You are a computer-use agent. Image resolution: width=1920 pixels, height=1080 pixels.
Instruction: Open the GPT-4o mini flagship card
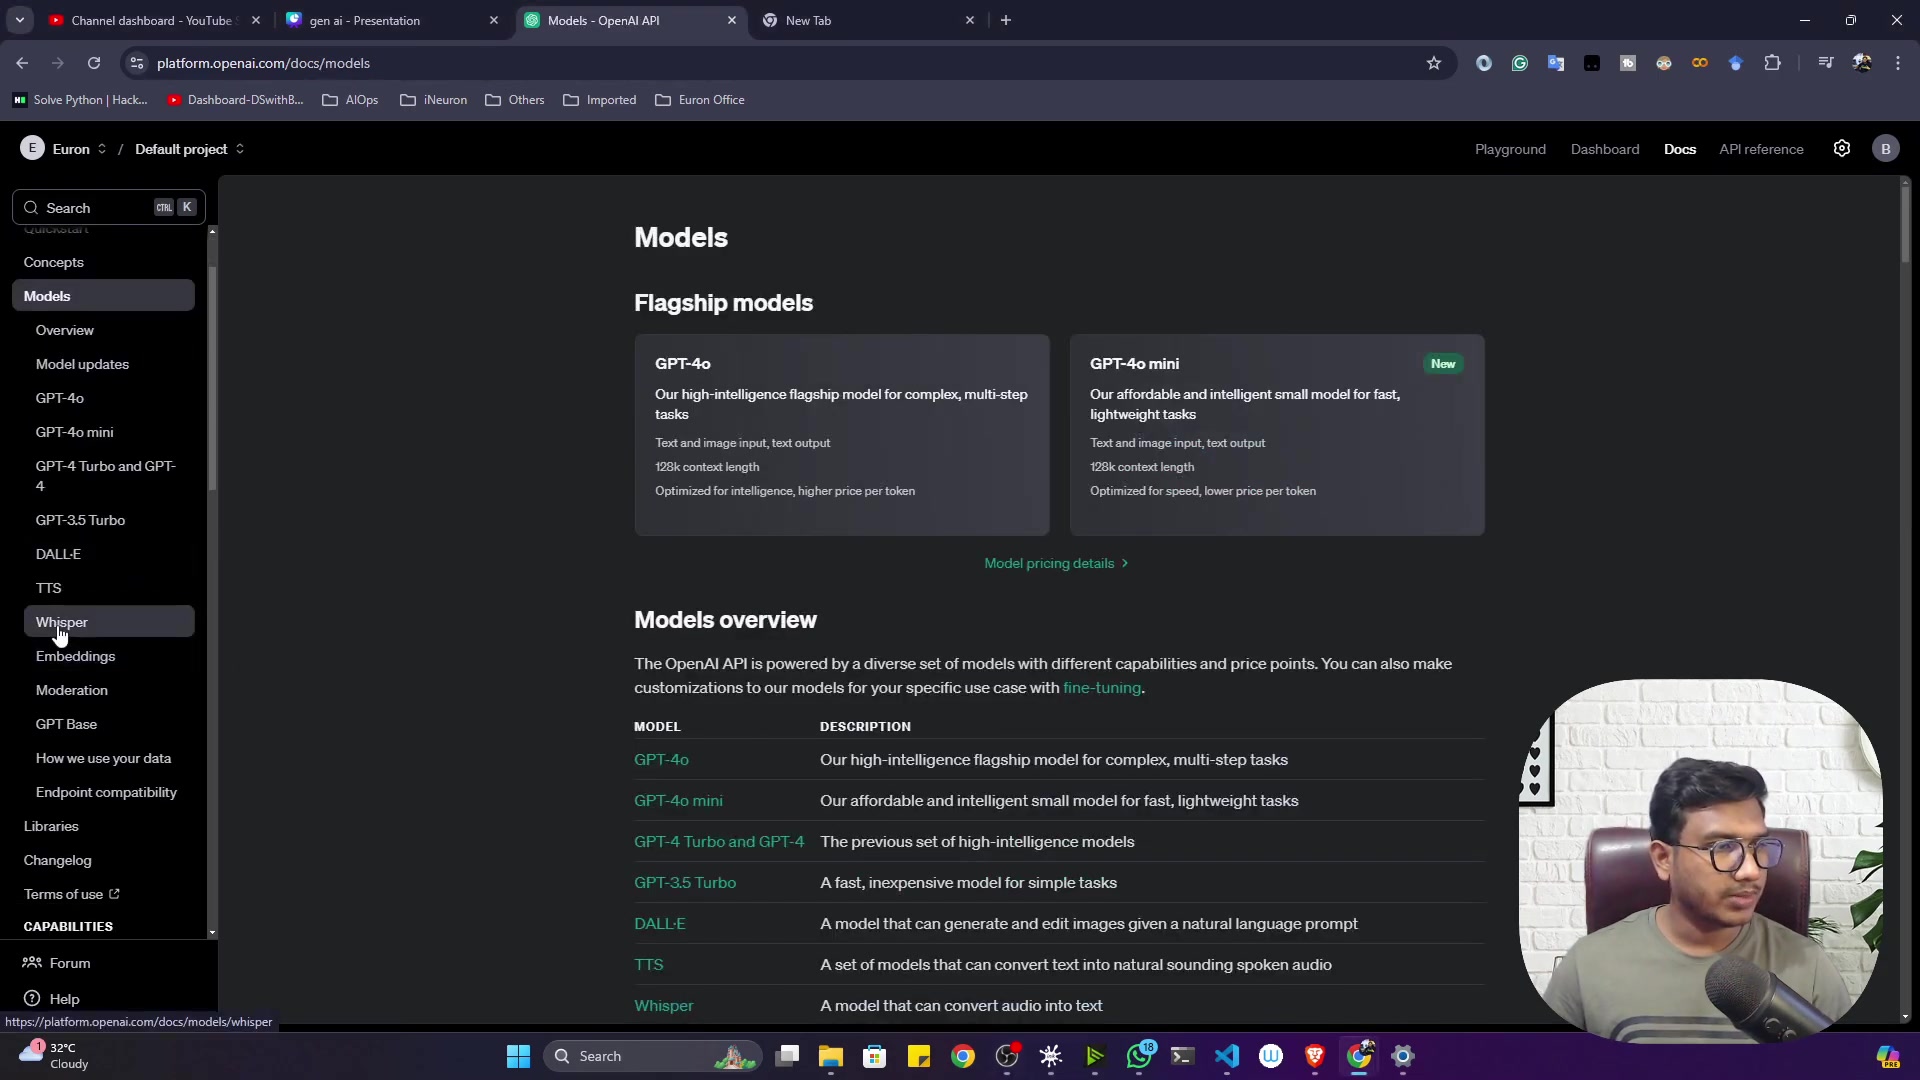(x=1277, y=435)
